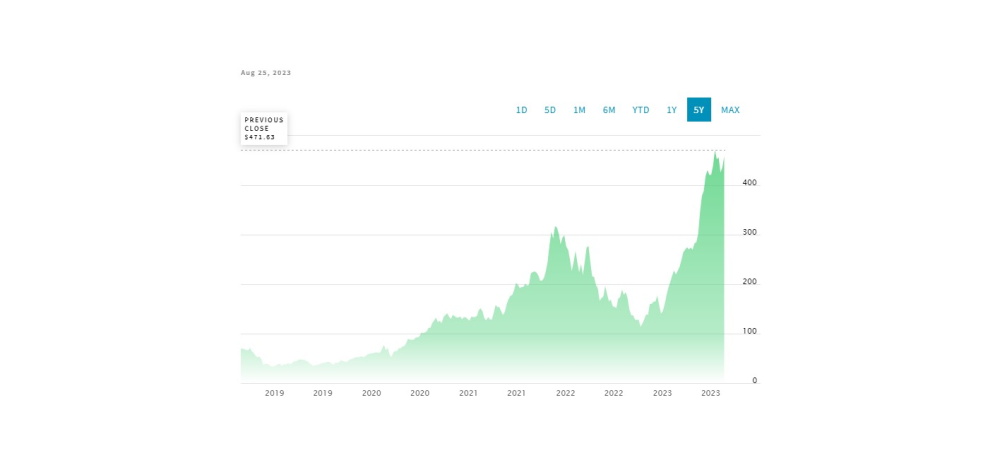1000x475 pixels.
Task: Click the Aug 25, 2023 date text
Action: coord(266,73)
